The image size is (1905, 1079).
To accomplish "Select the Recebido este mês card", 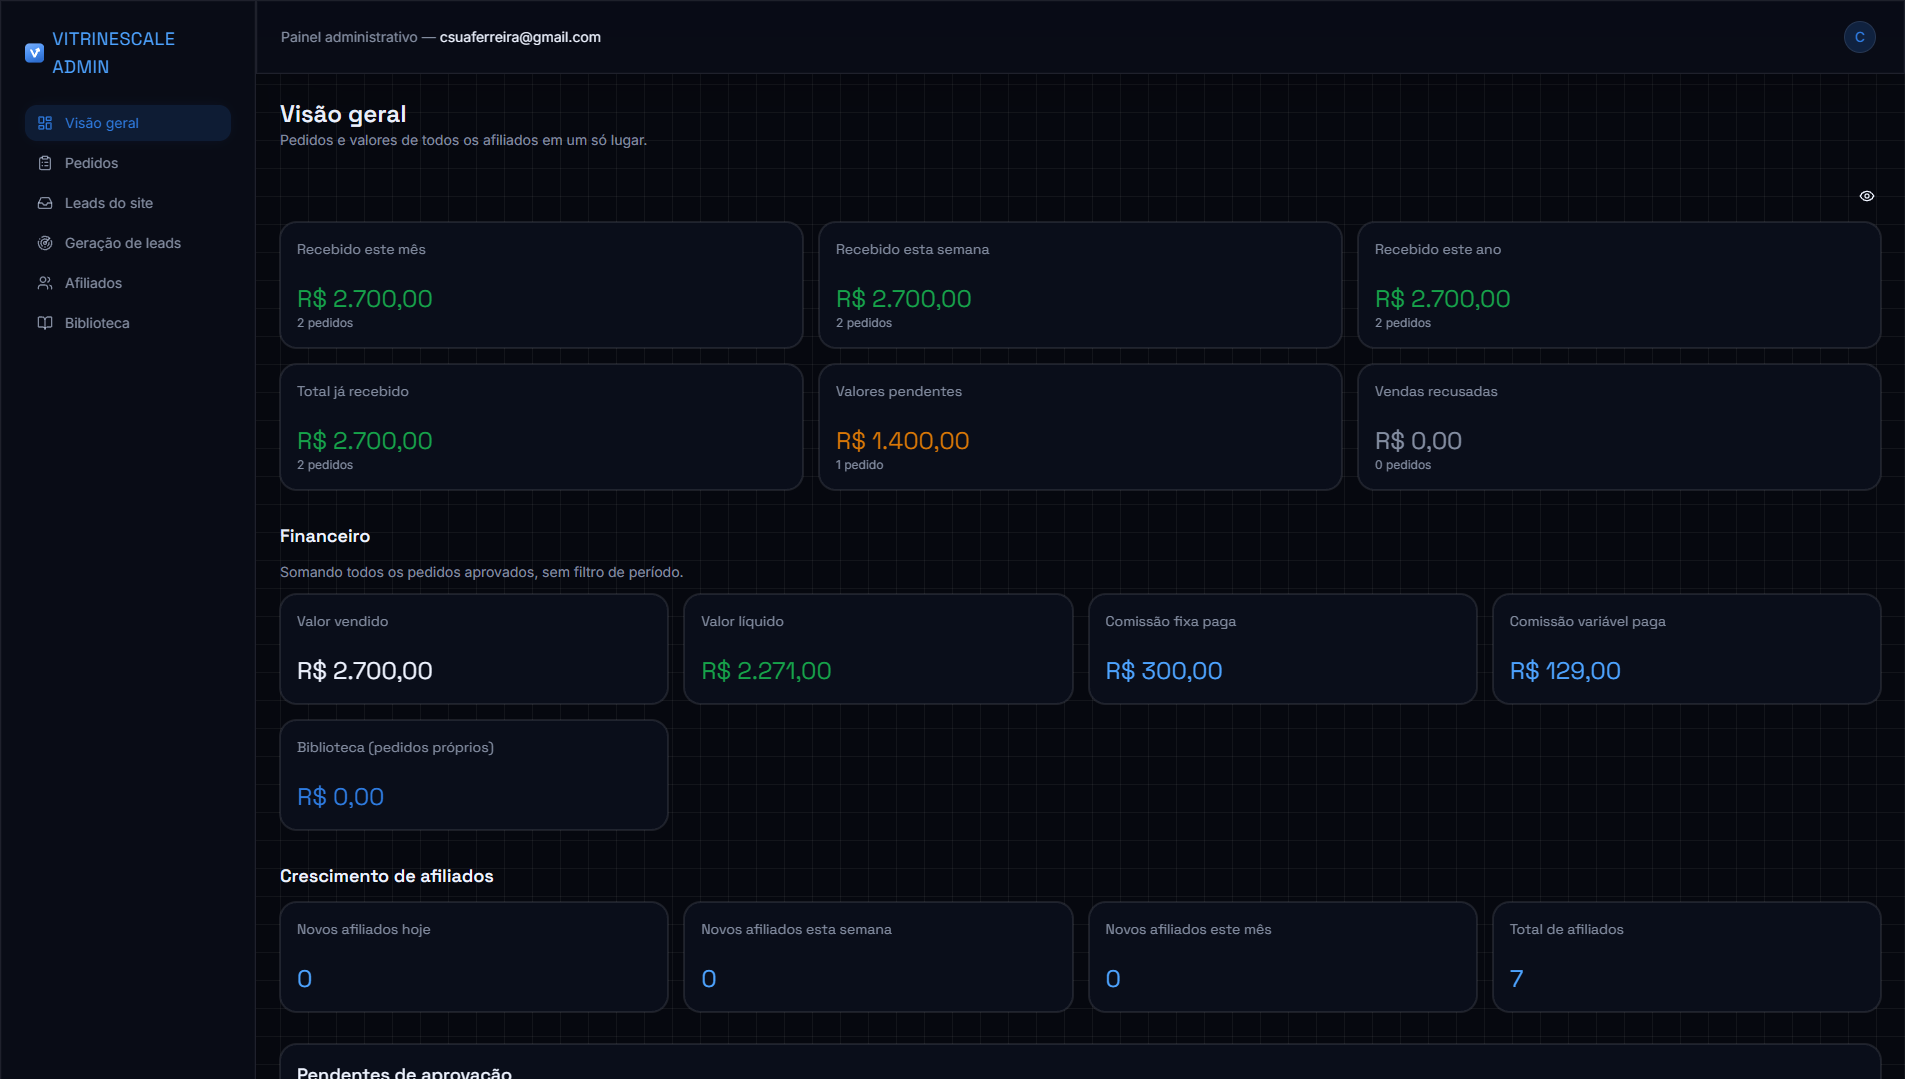I will (541, 285).
